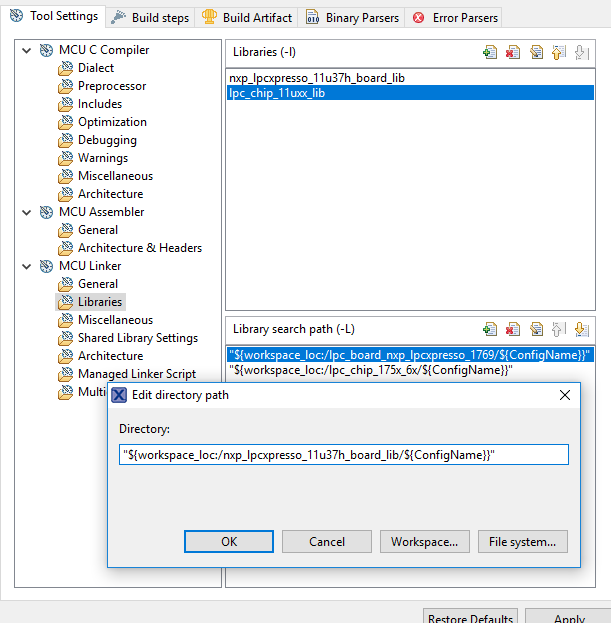The width and height of the screenshot is (611, 623).
Task: Select the lpc_board_nxp_lpcxpresso_1769 search path
Action: pyautogui.click(x=410, y=355)
